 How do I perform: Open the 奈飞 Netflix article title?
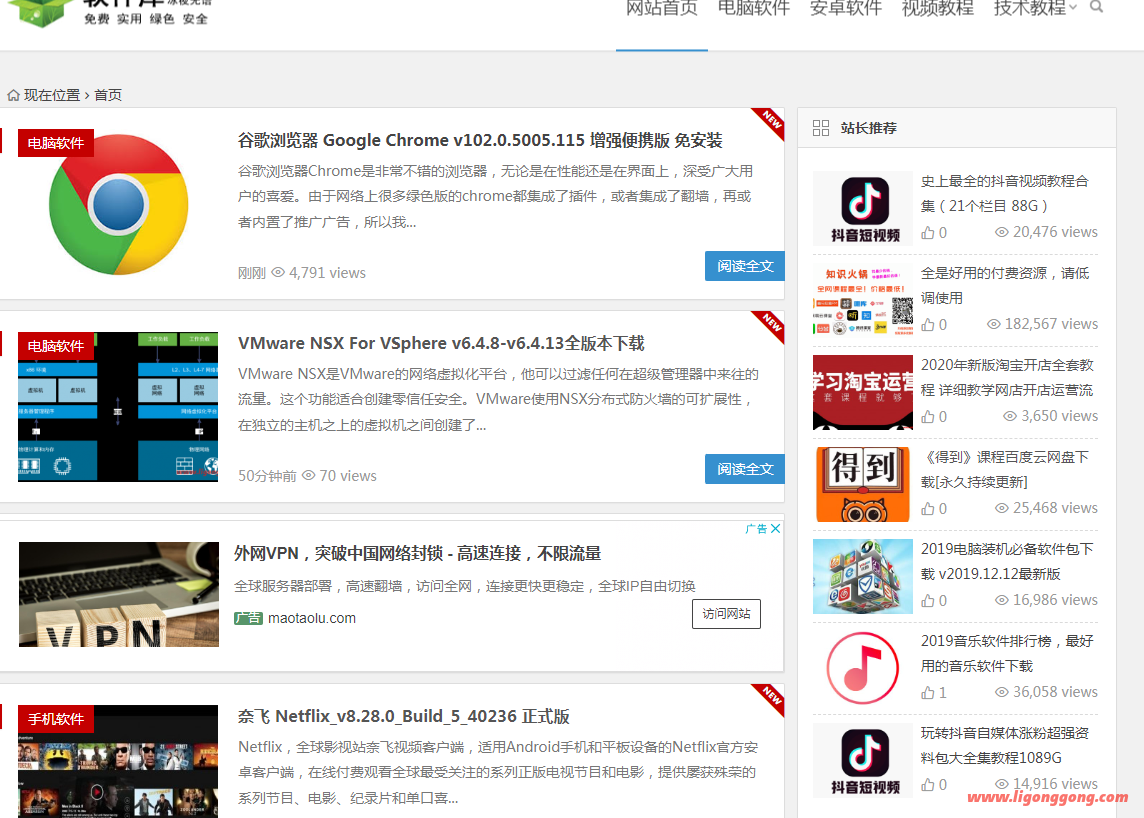pyautogui.click(x=403, y=717)
